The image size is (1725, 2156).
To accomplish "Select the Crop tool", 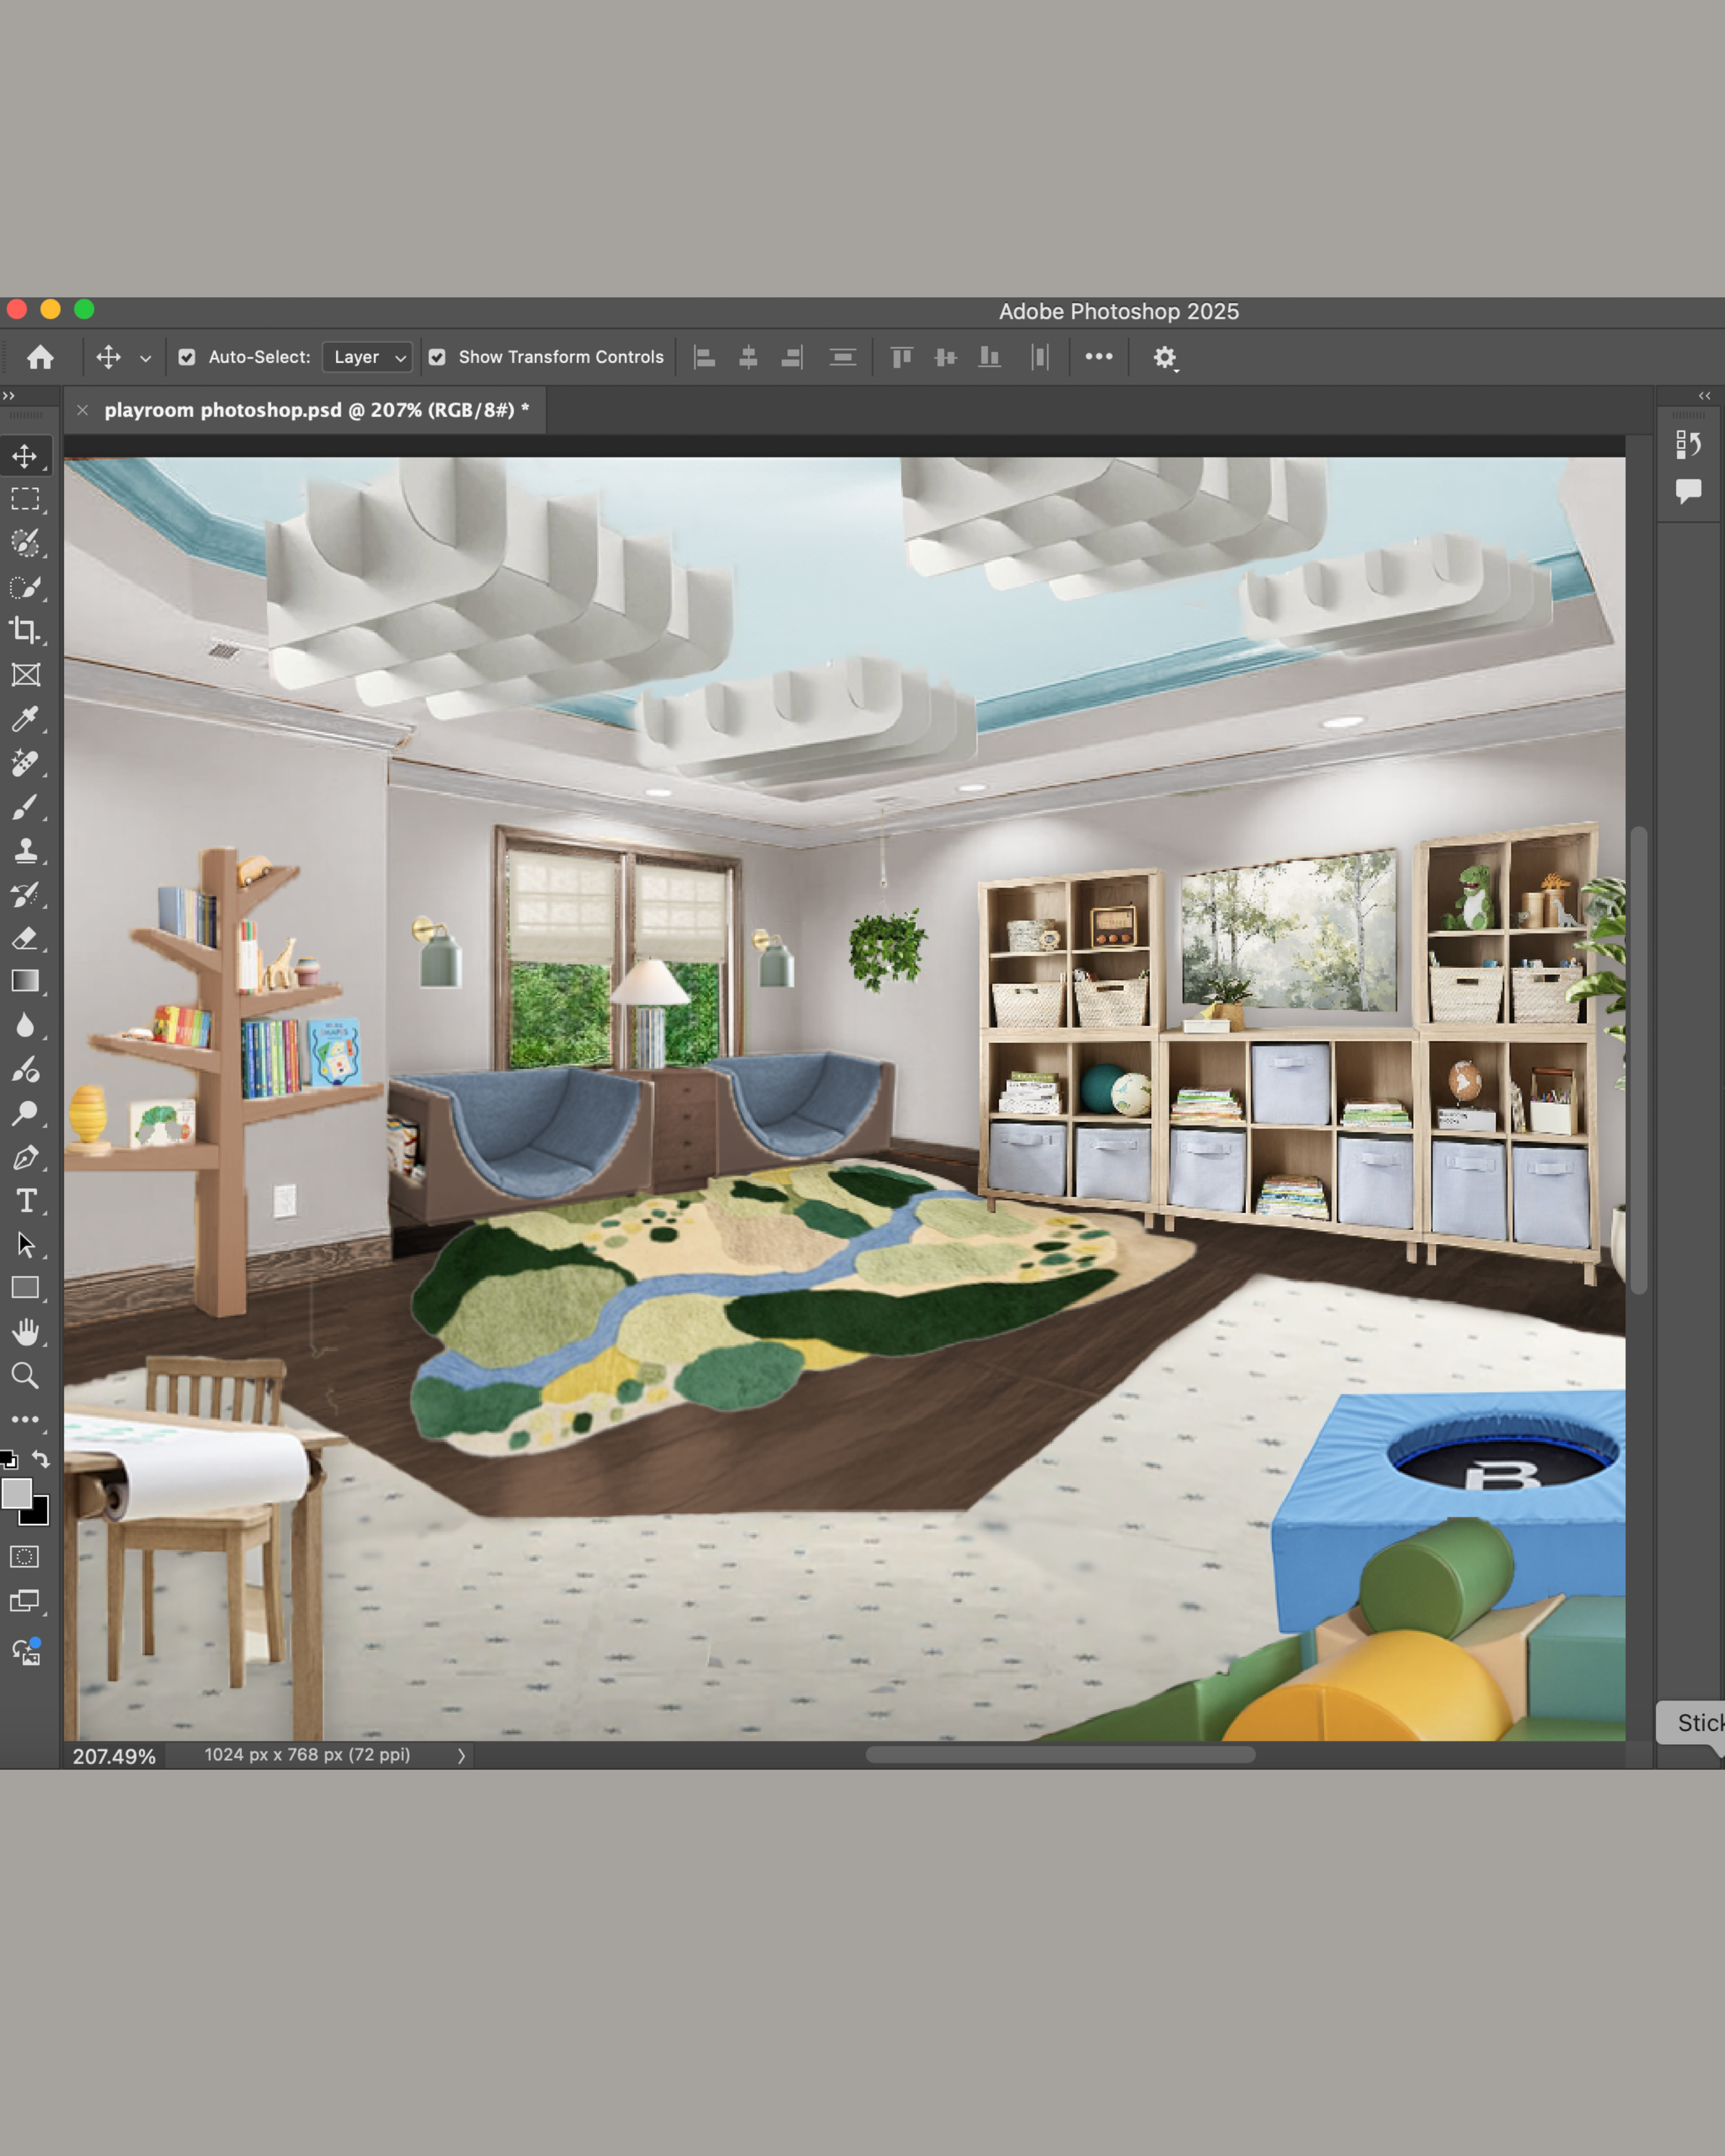I will coord(25,631).
